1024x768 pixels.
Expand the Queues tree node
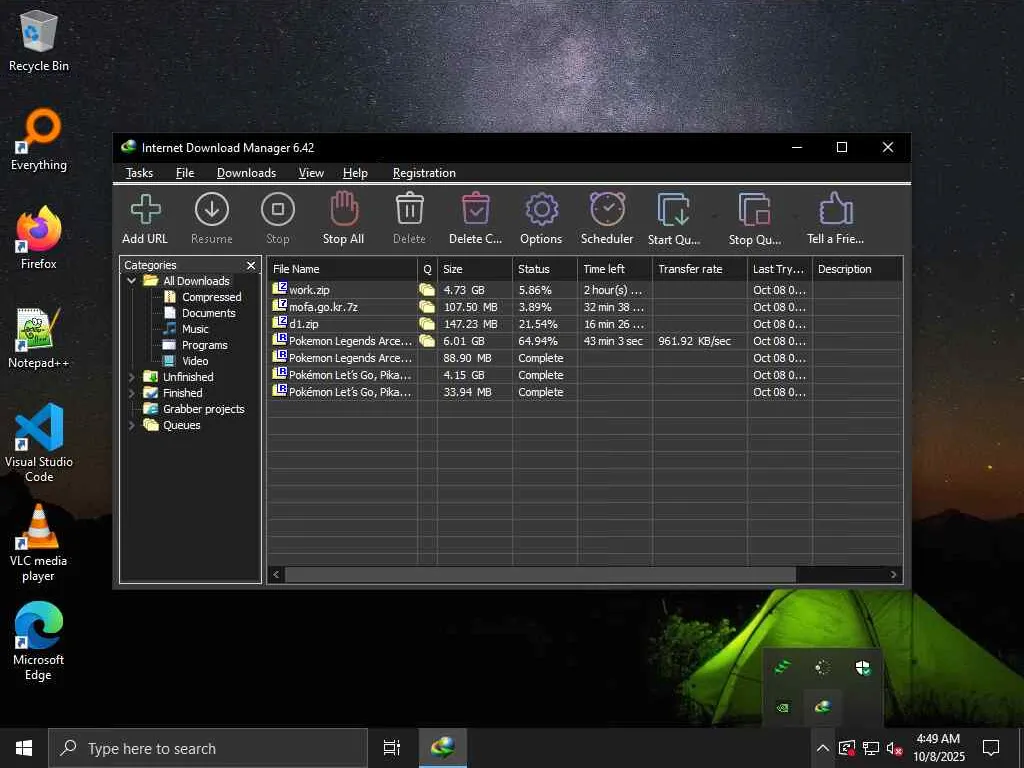132,425
